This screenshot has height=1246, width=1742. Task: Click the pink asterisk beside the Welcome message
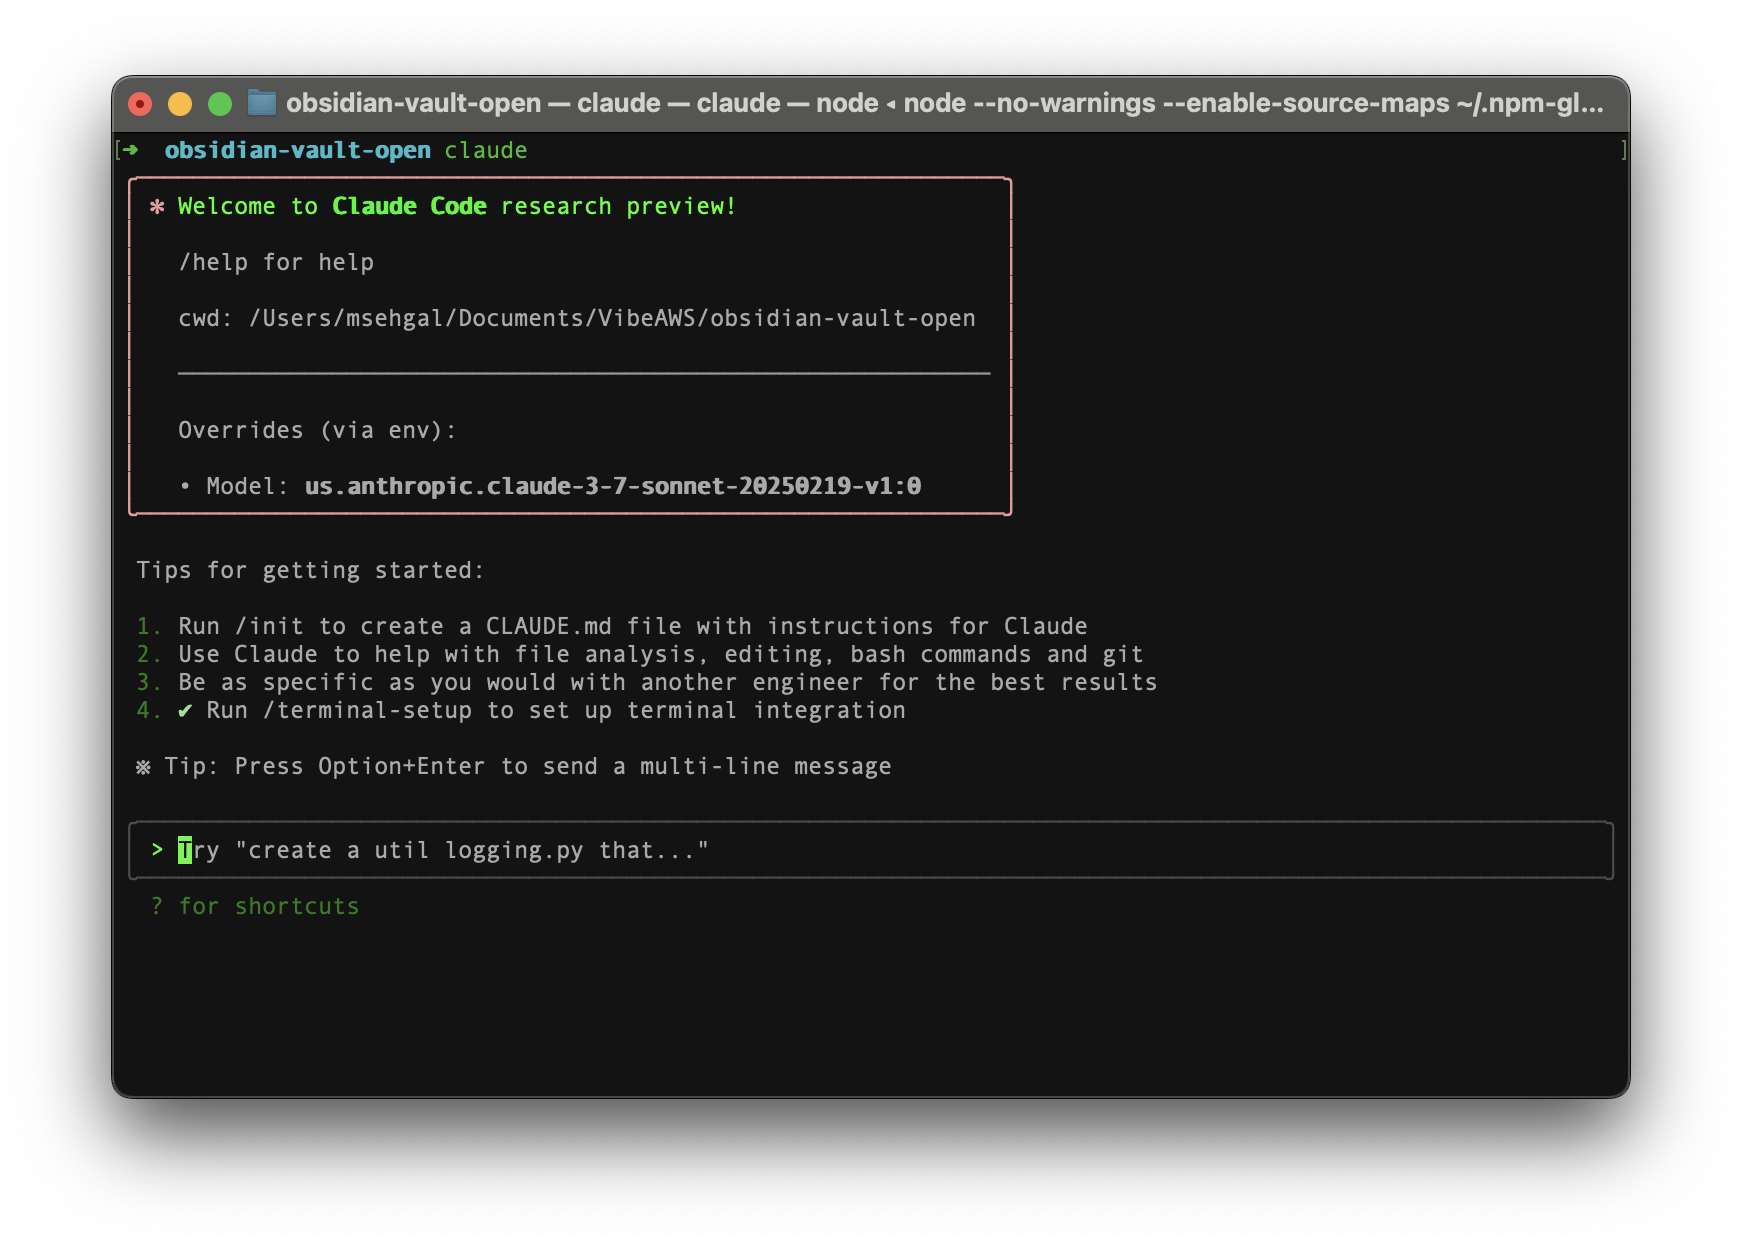pyautogui.click(x=157, y=207)
